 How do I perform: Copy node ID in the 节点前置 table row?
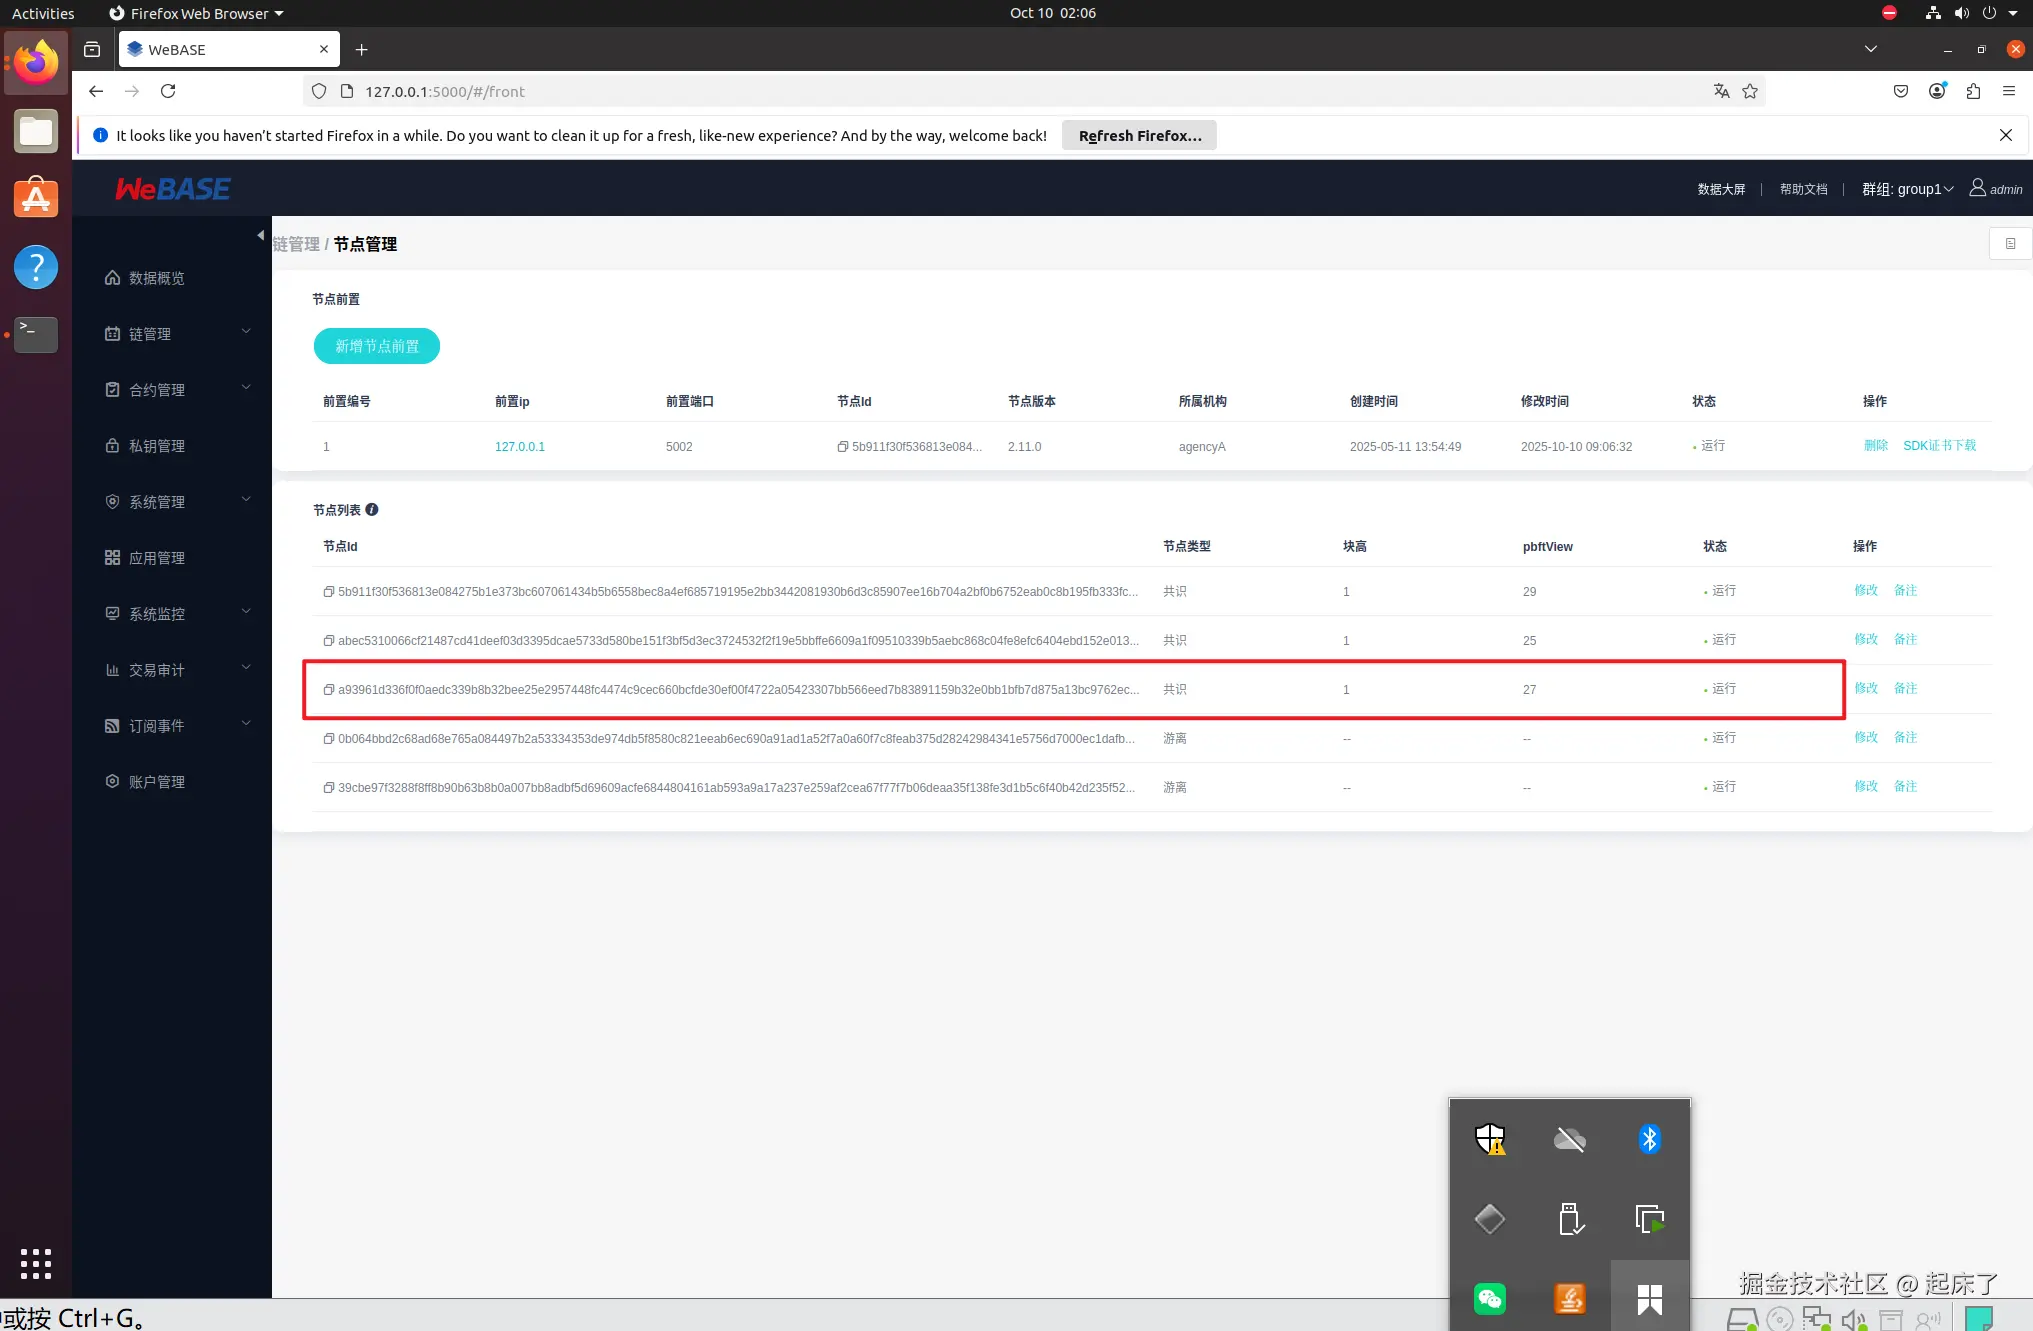(843, 447)
